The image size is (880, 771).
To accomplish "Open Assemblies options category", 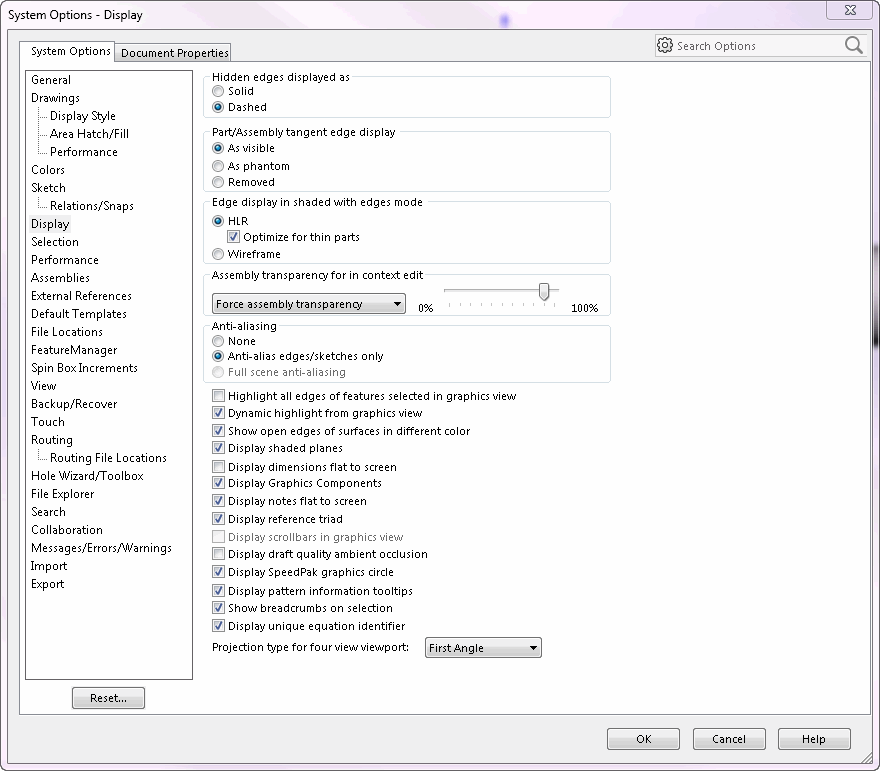I will point(60,278).
